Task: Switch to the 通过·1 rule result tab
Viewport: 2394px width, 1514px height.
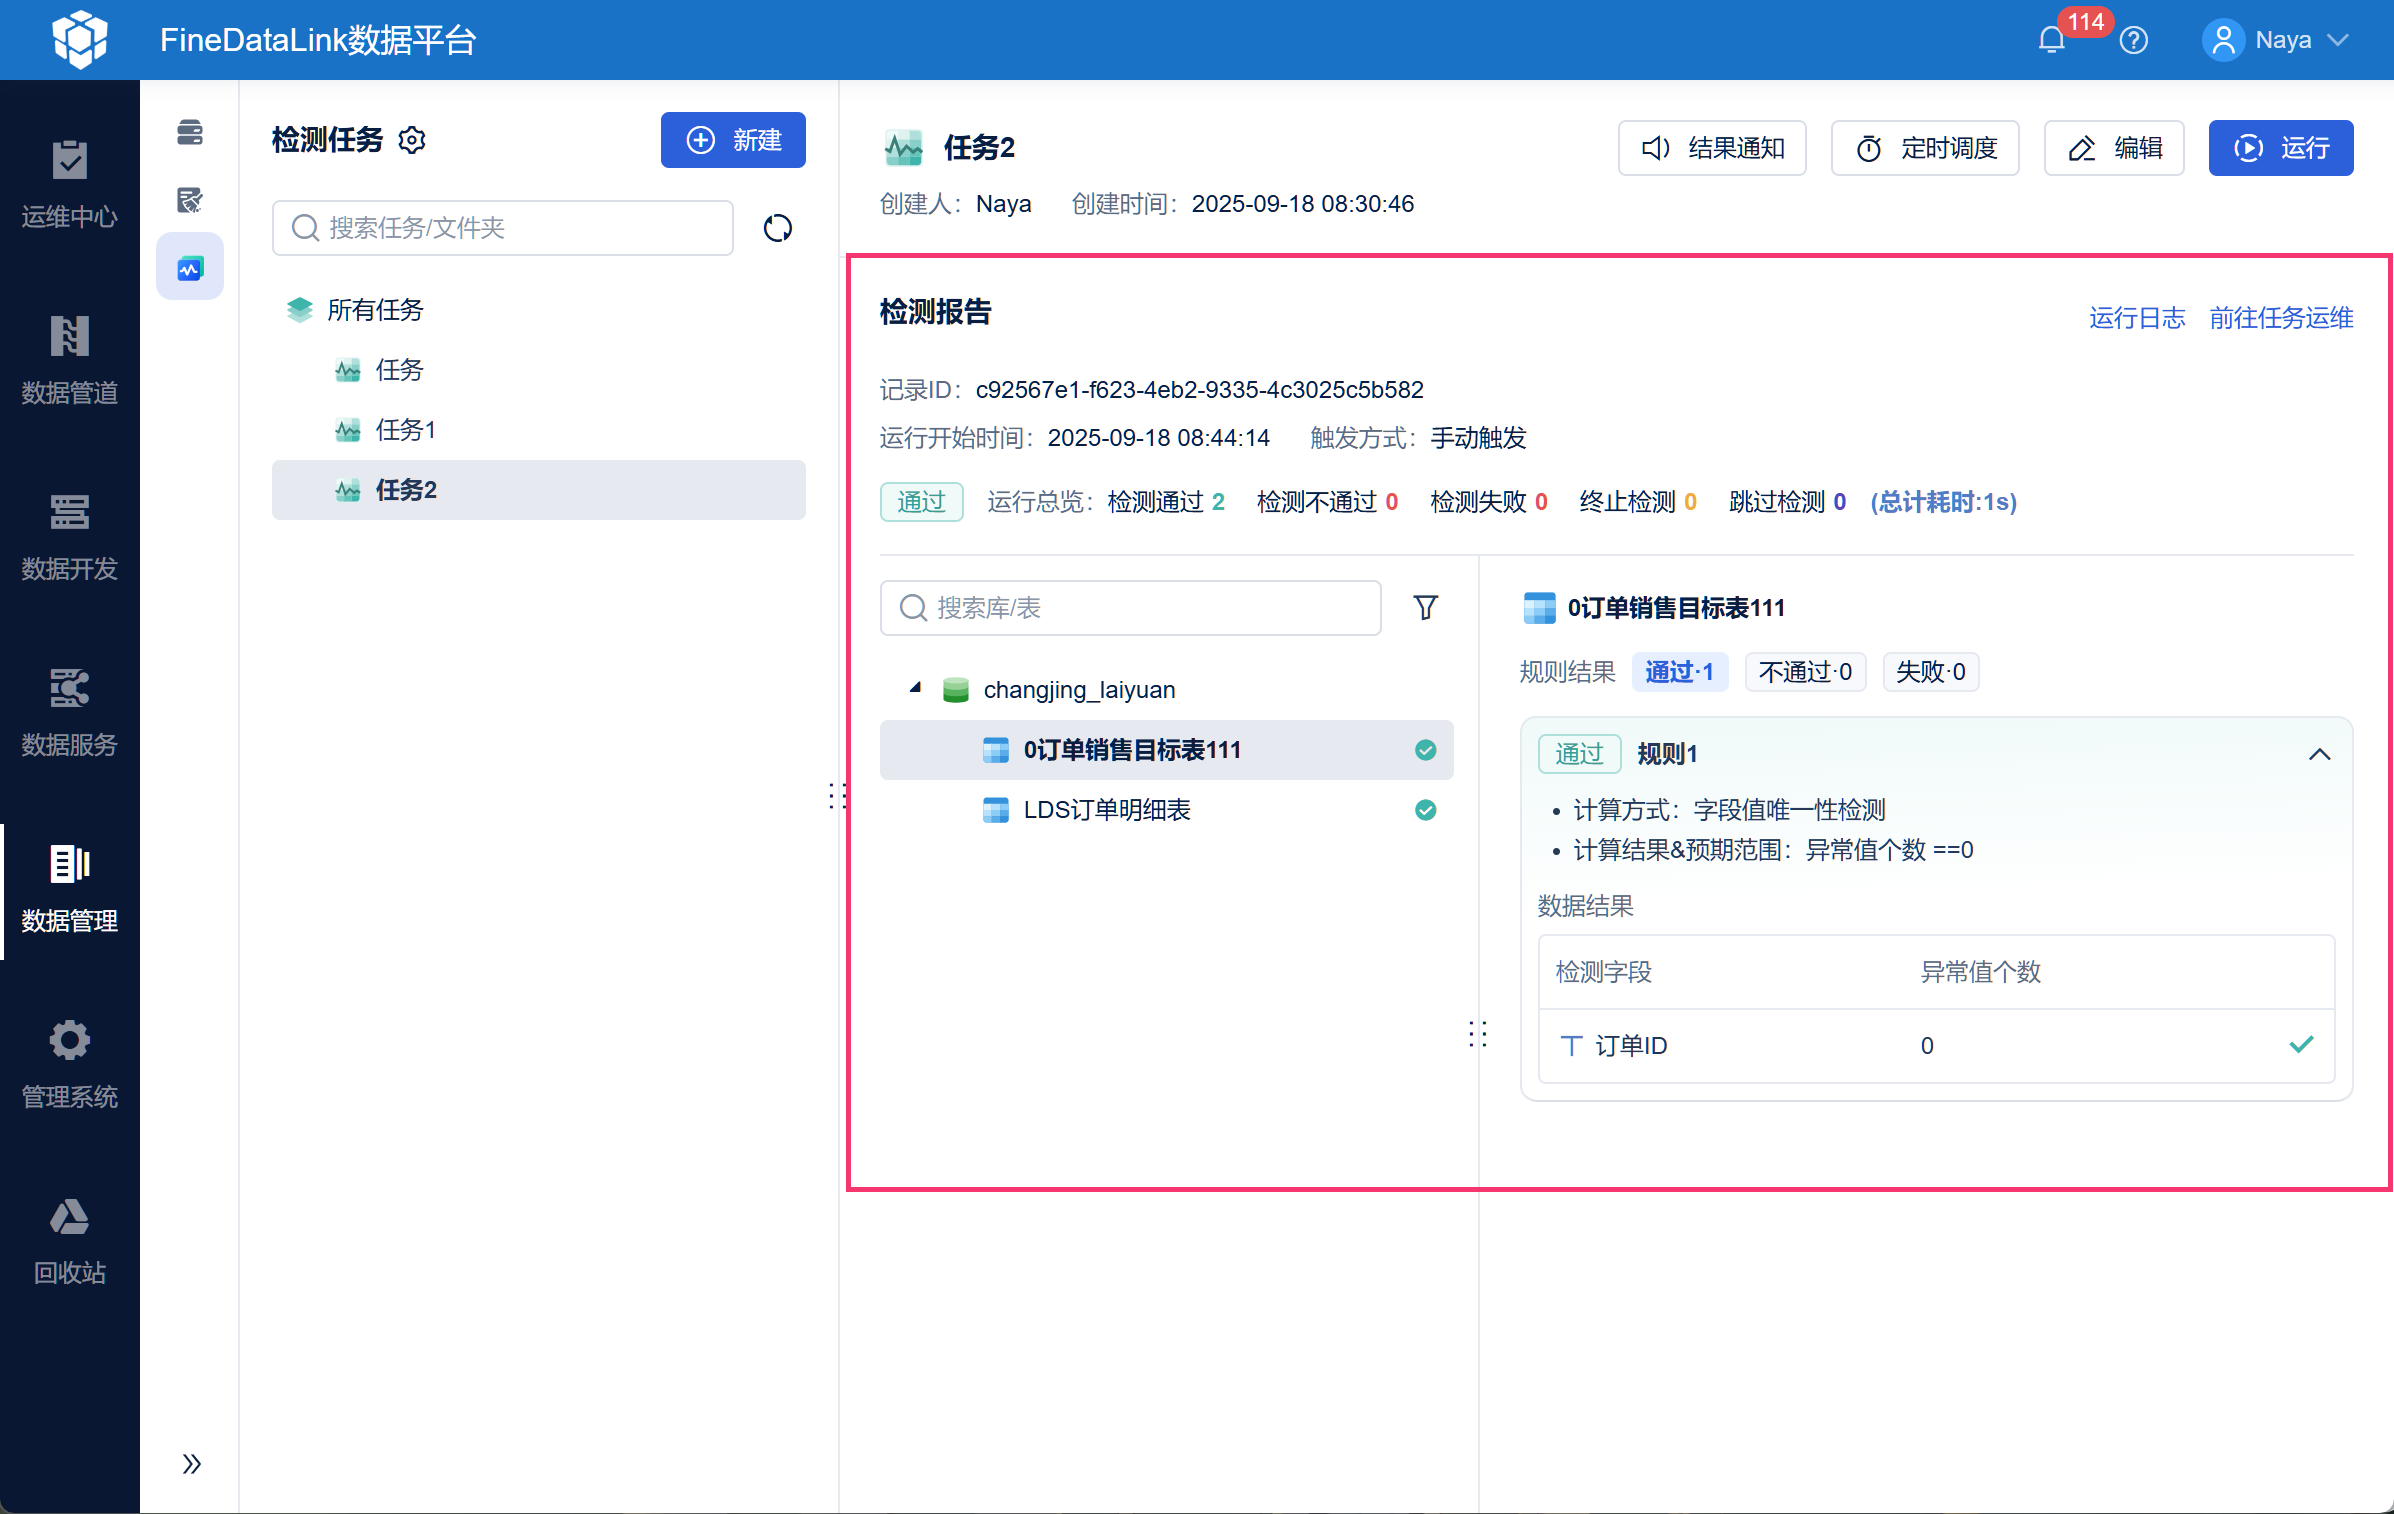Action: click(1680, 672)
